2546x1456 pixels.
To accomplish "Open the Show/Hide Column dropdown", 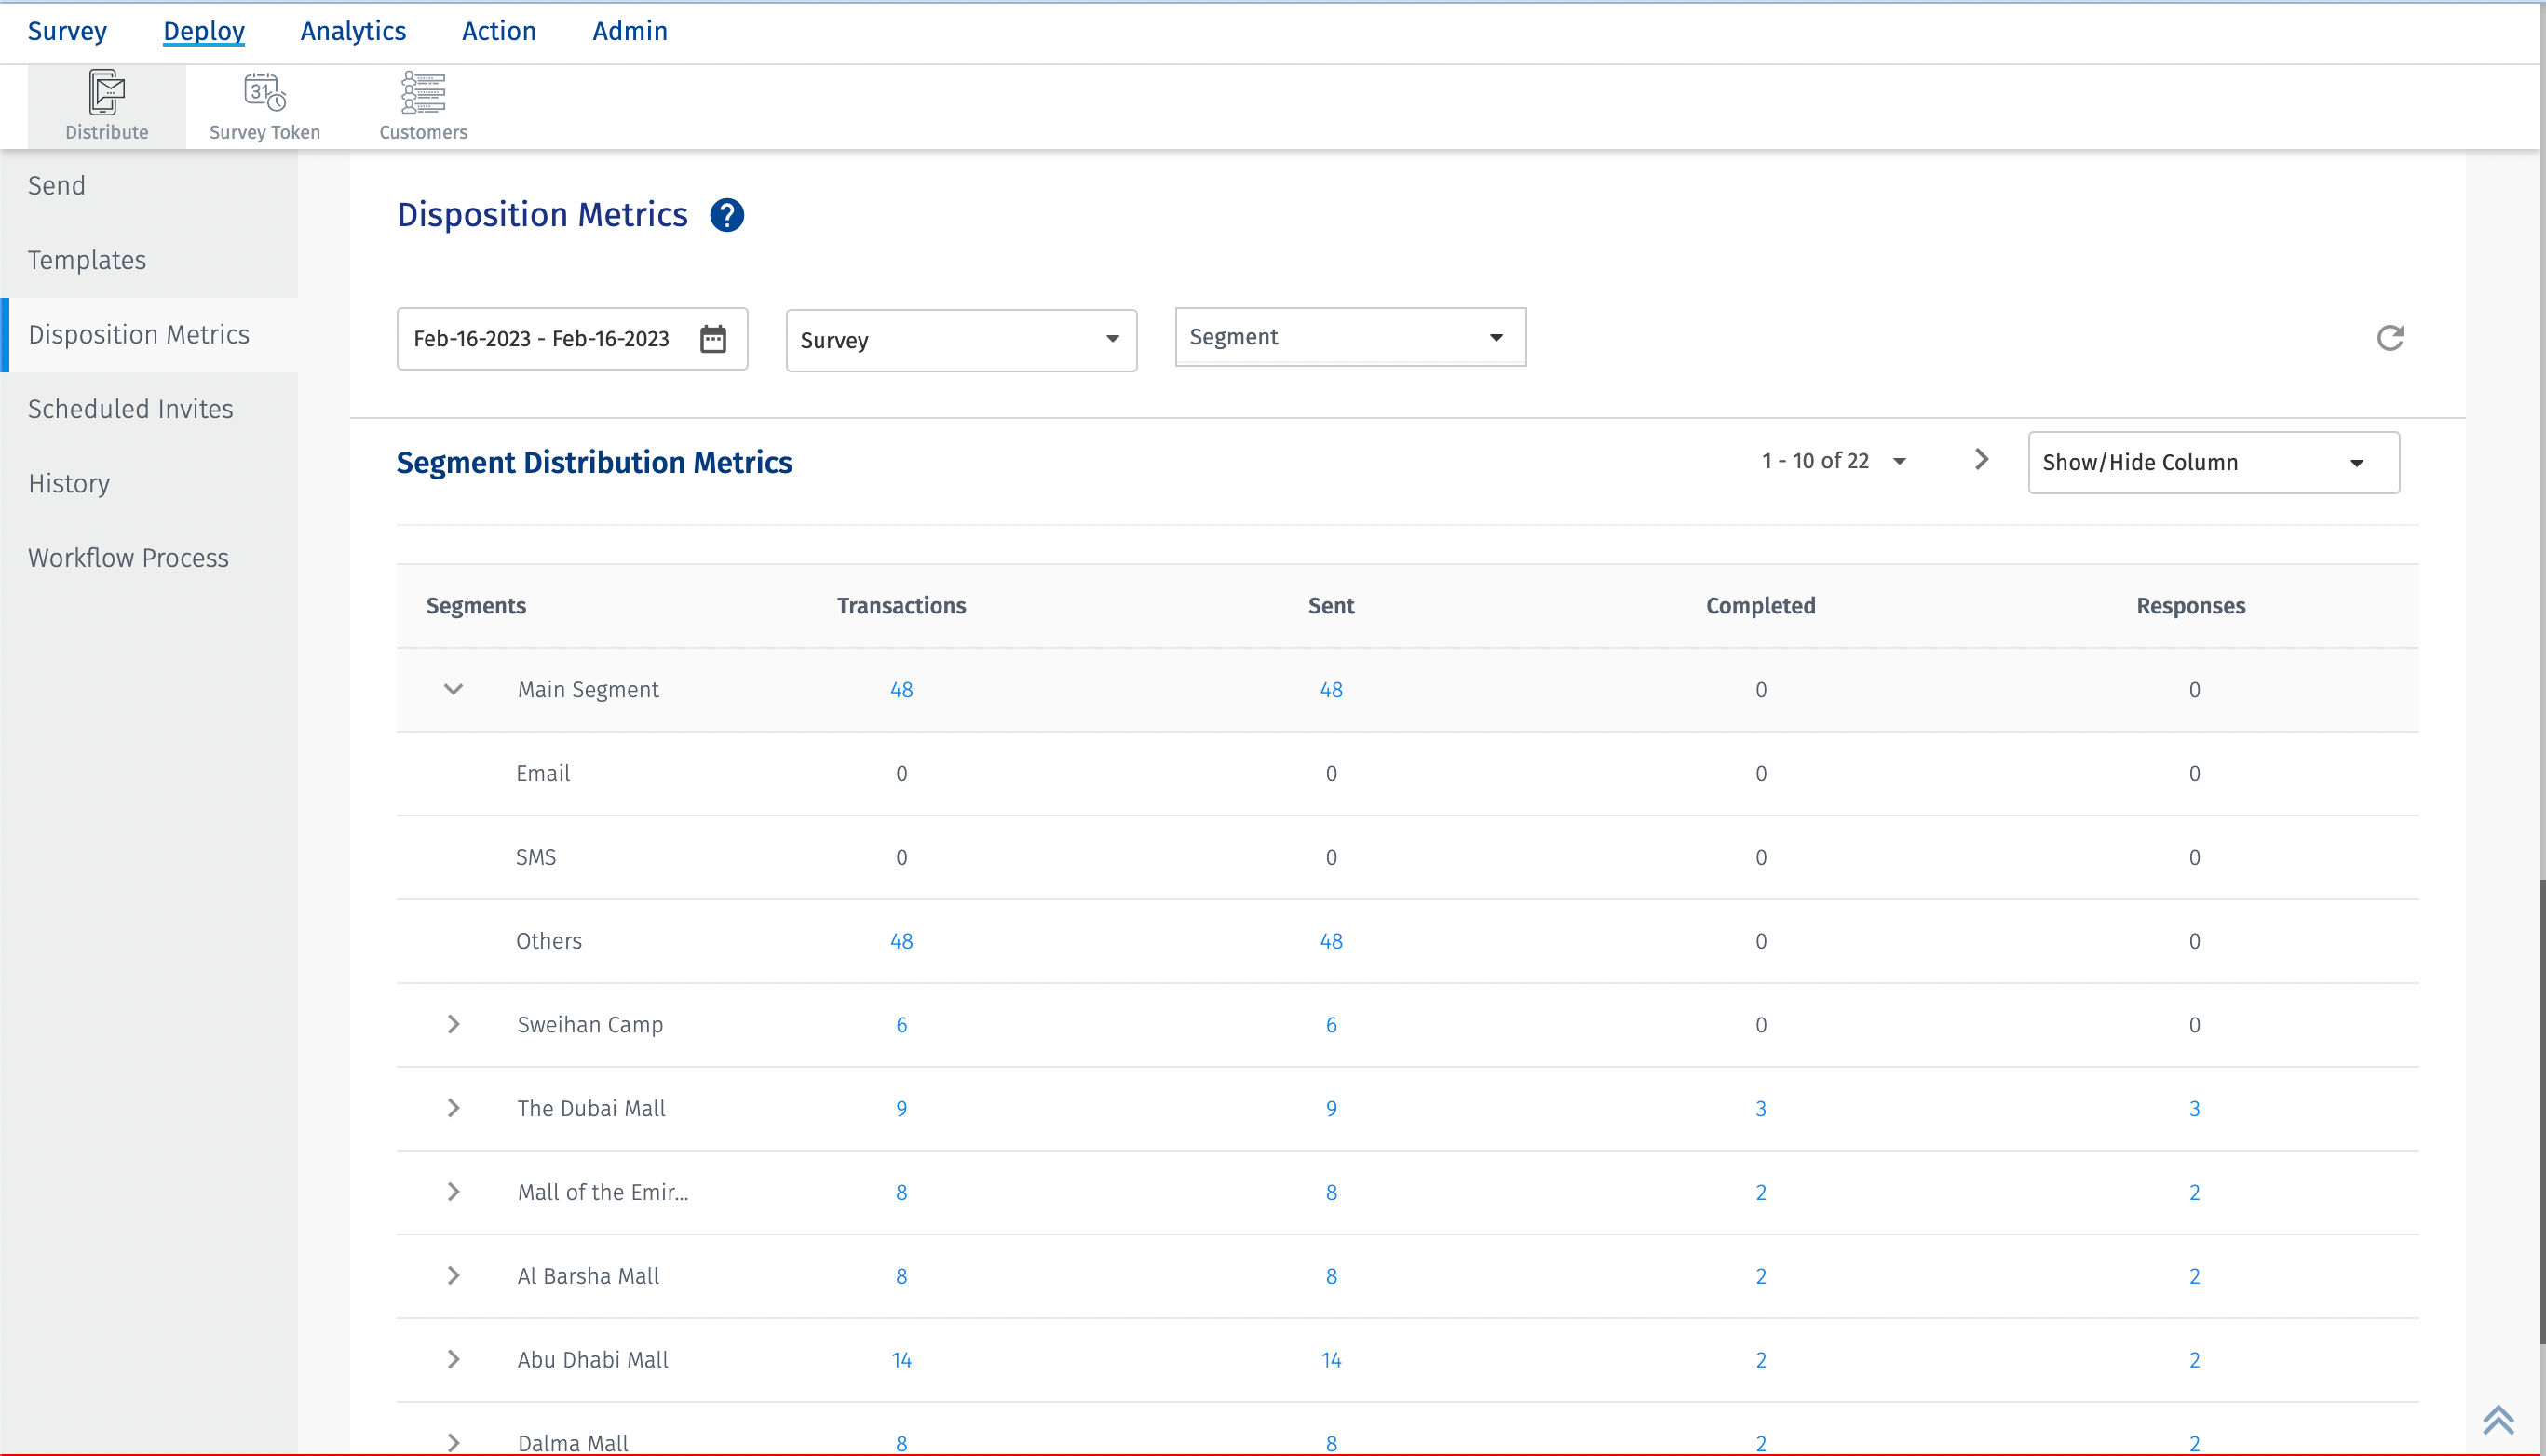I will (2212, 462).
